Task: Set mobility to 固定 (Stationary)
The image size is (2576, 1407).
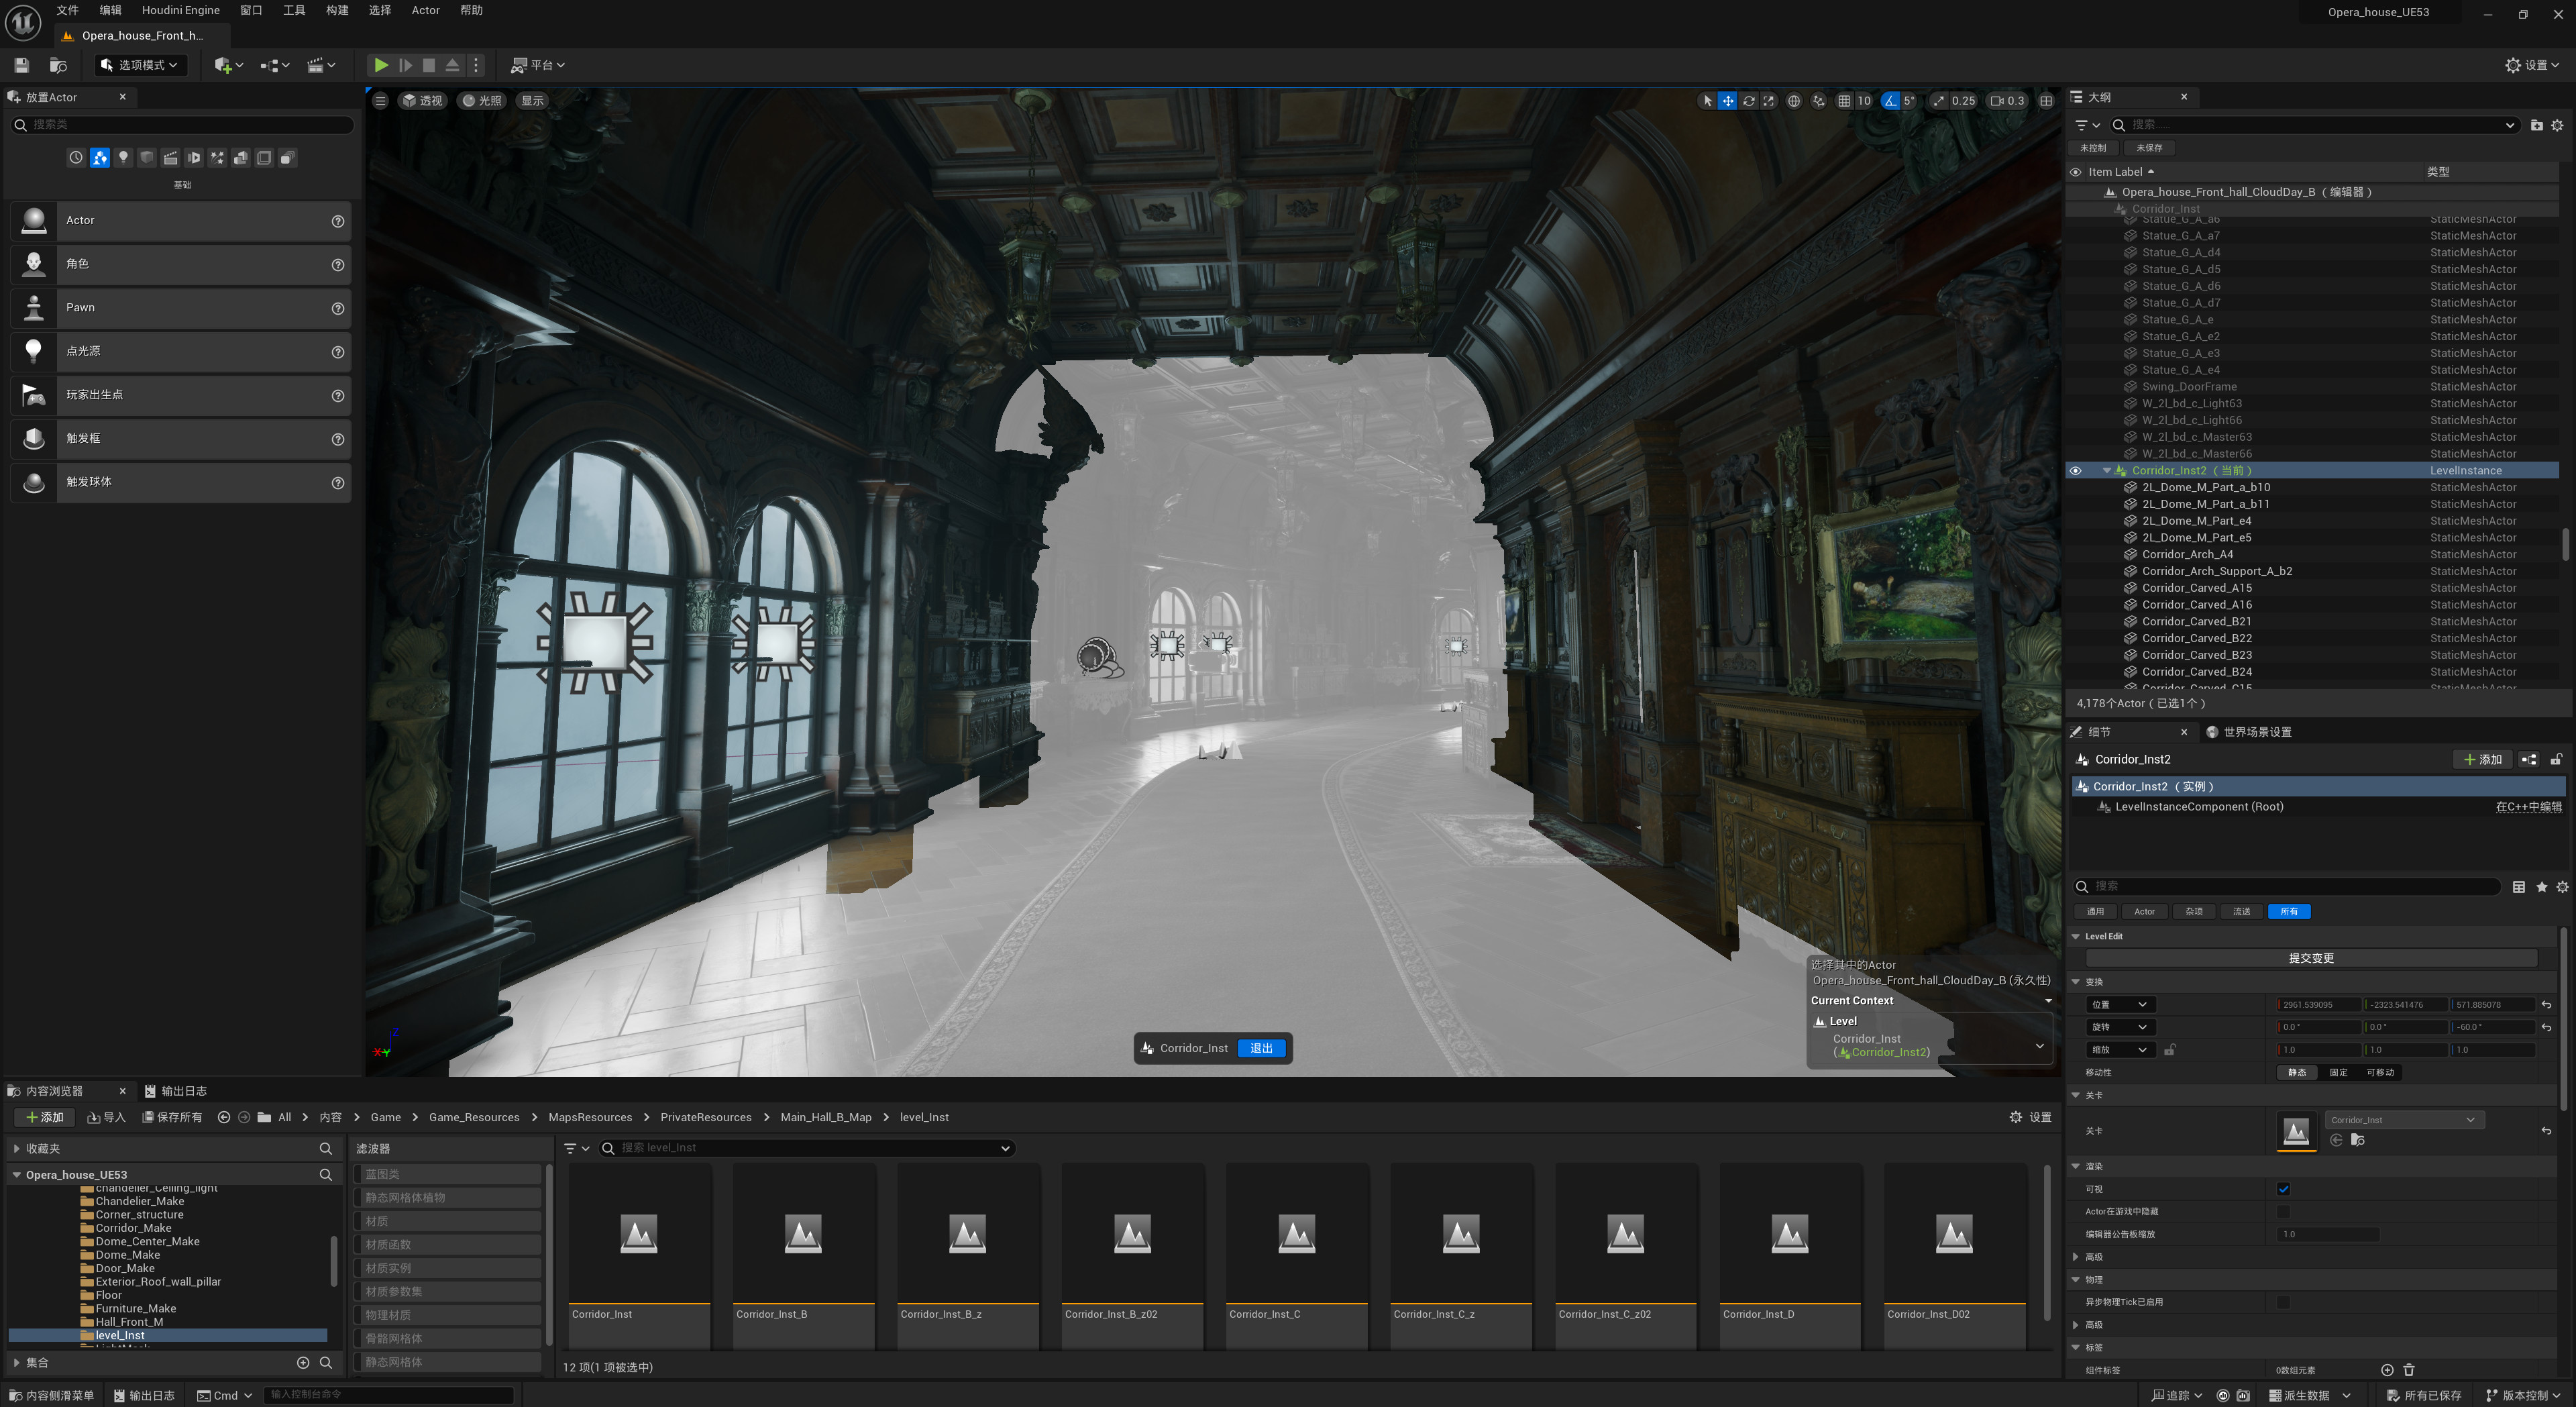Action: (x=2338, y=1073)
